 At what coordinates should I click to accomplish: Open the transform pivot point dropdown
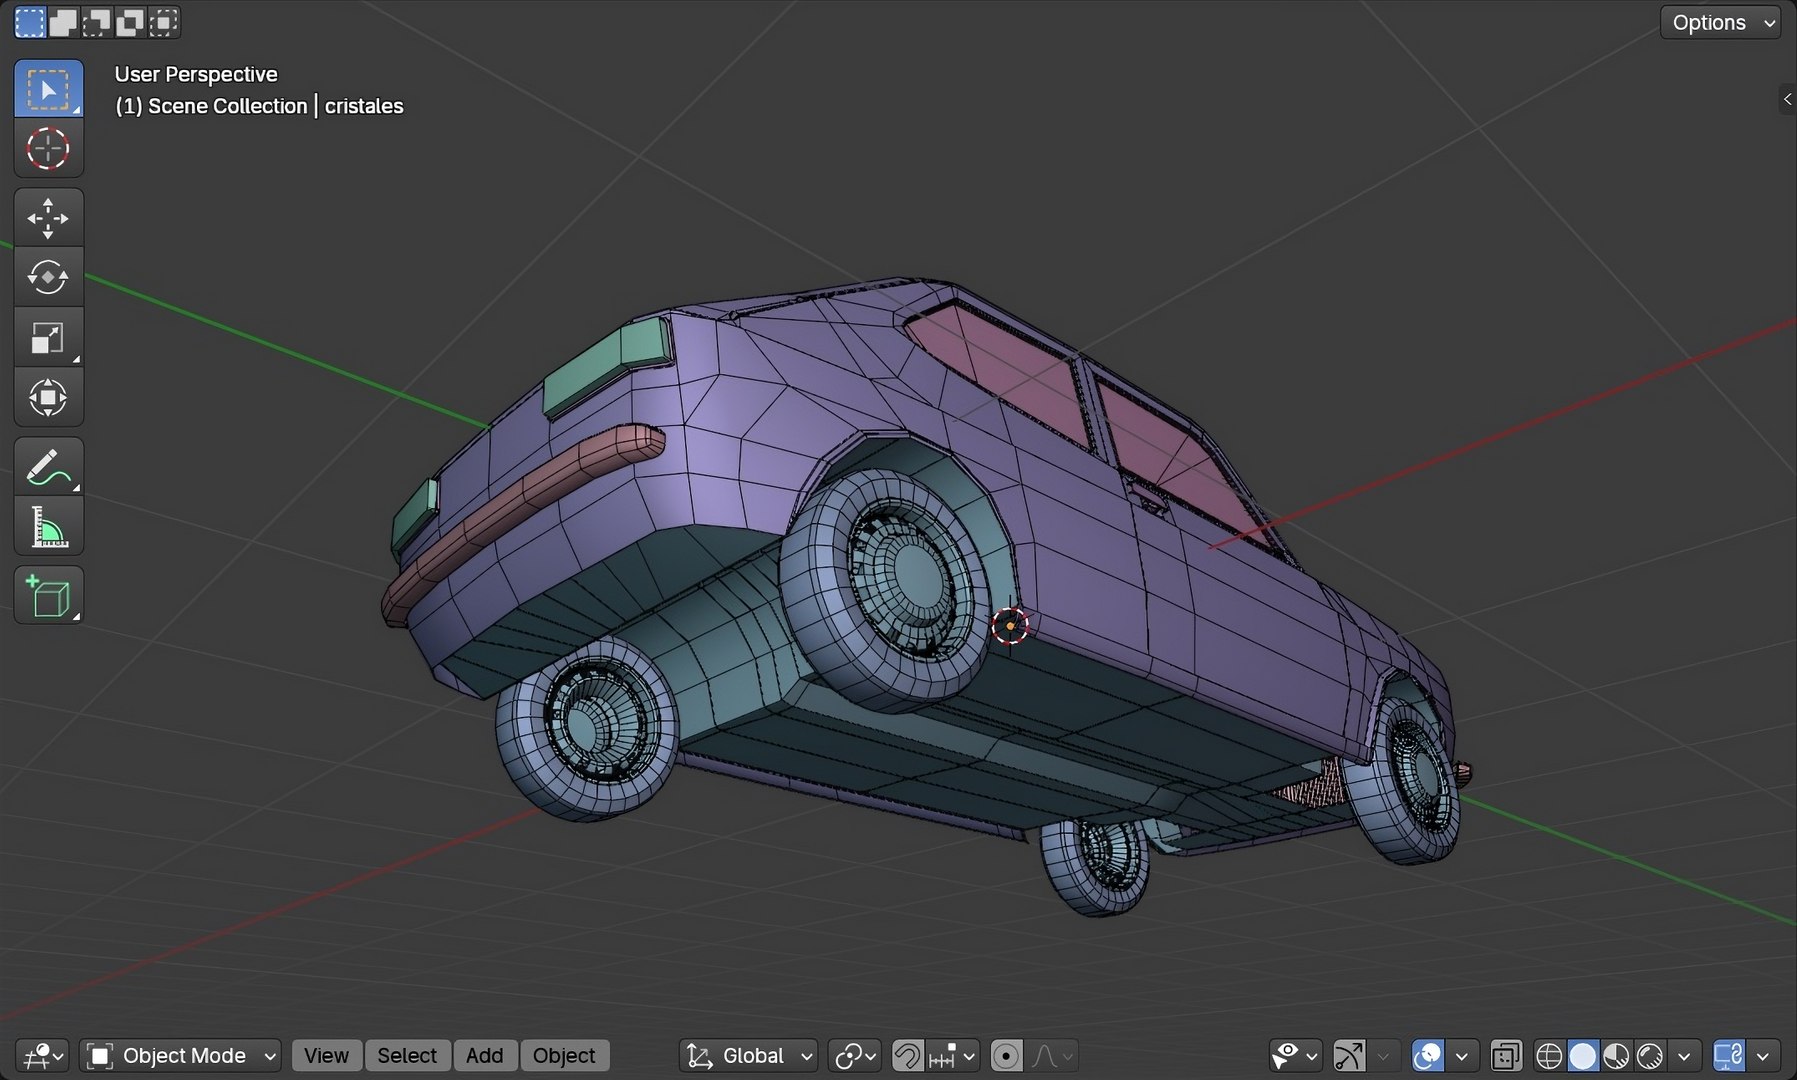tap(855, 1055)
